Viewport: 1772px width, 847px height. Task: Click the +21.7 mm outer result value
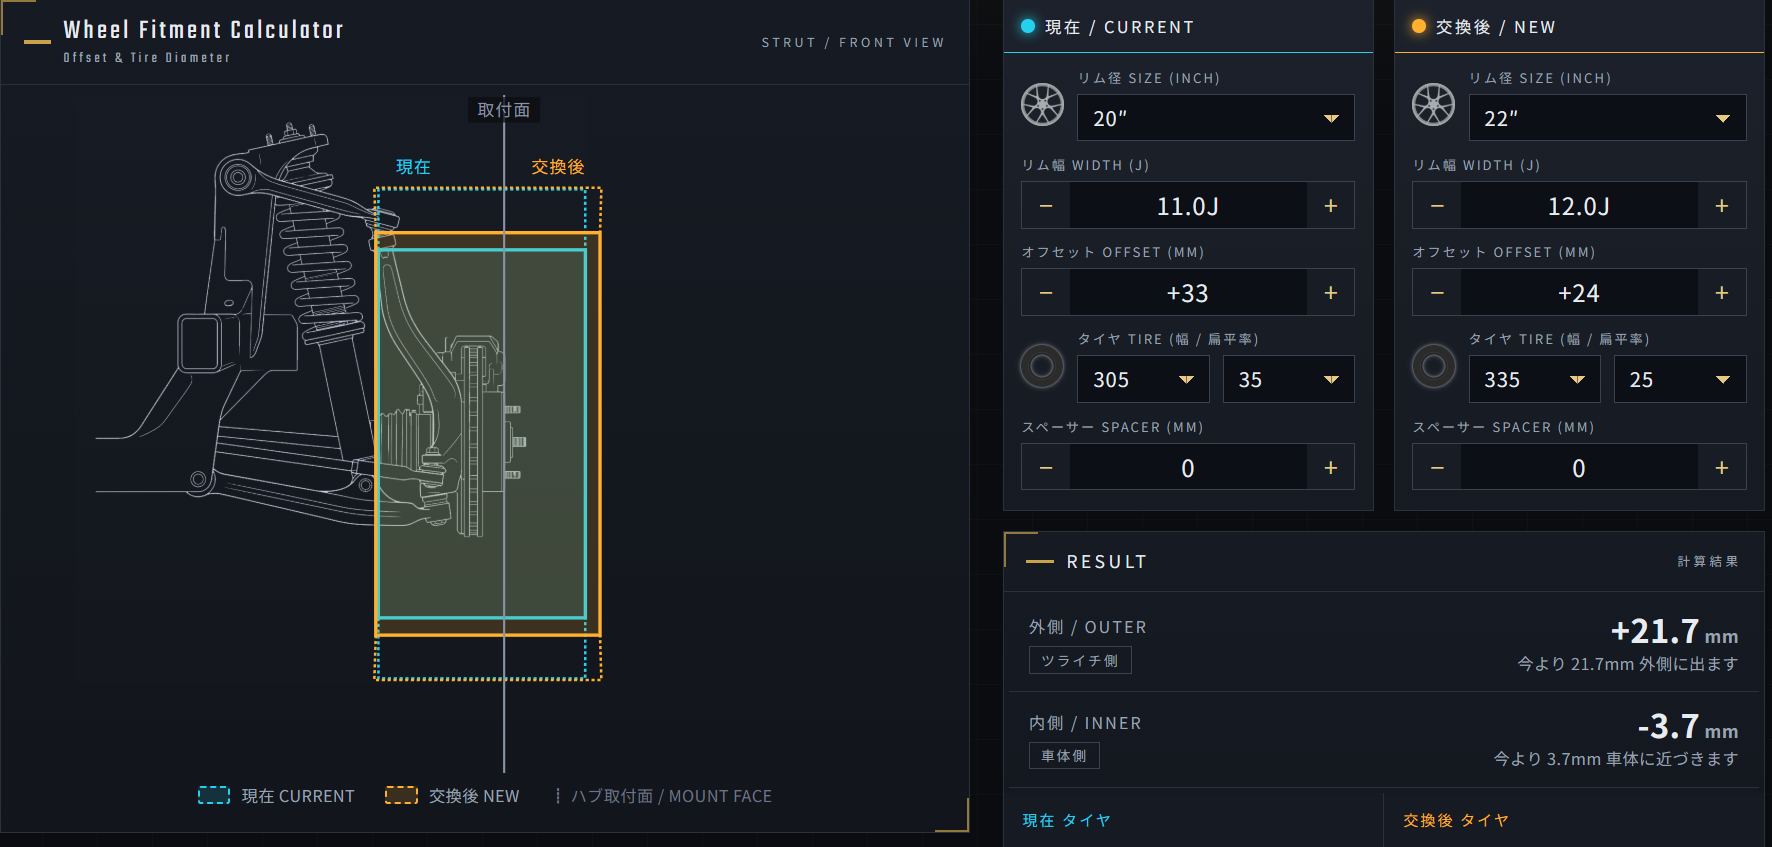click(1674, 631)
